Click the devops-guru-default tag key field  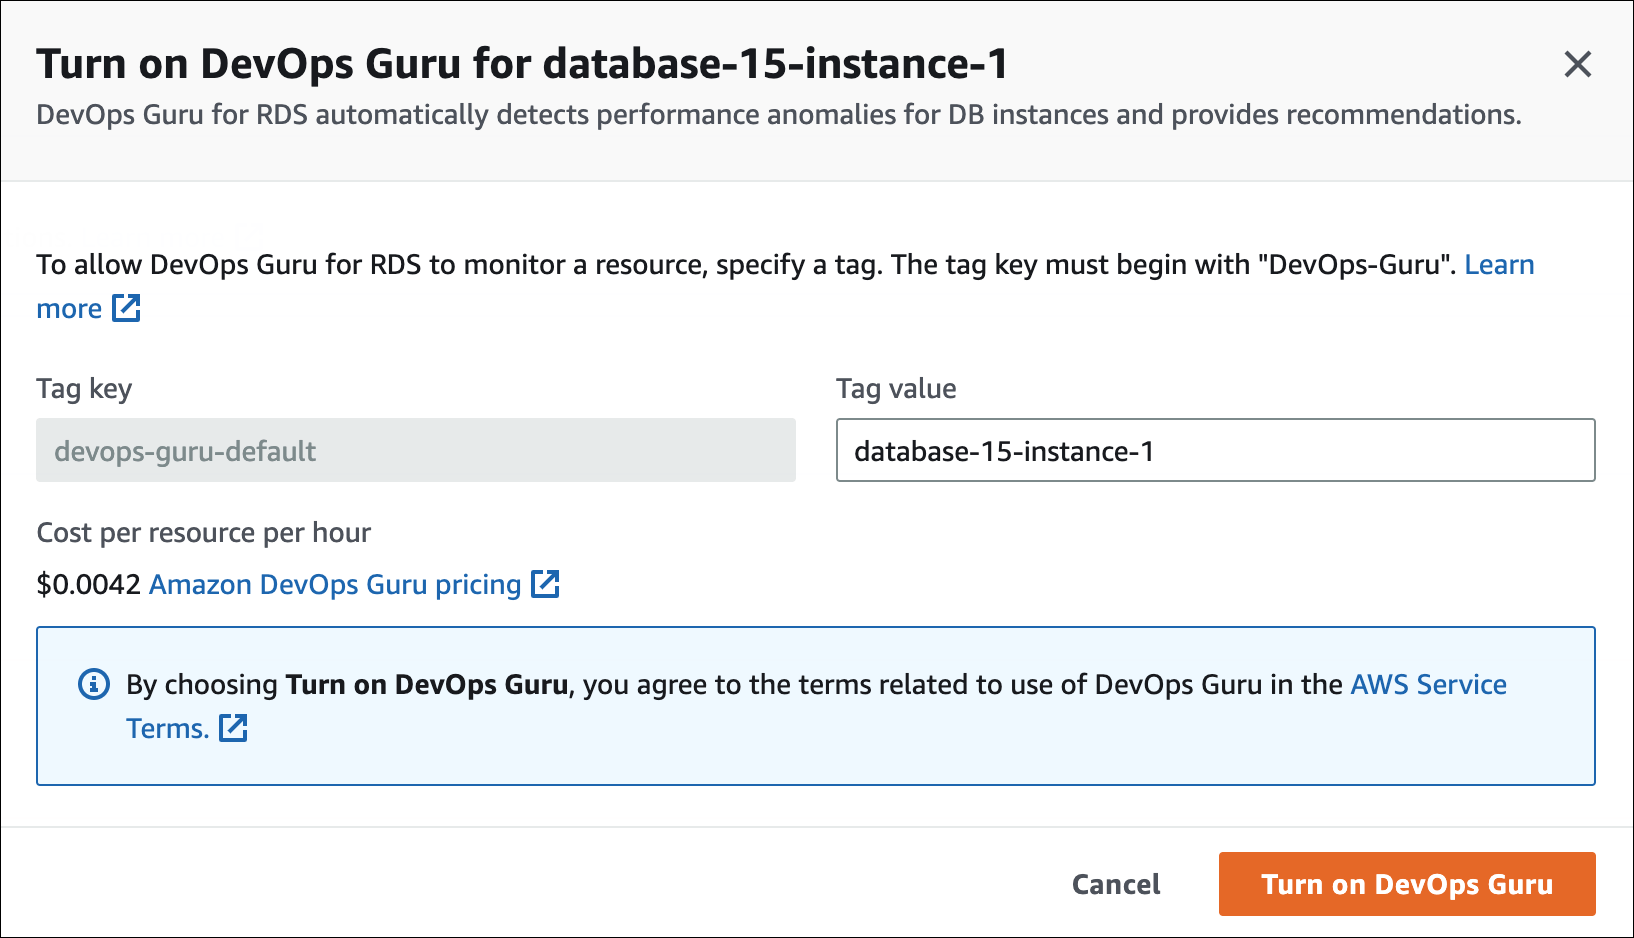415,451
